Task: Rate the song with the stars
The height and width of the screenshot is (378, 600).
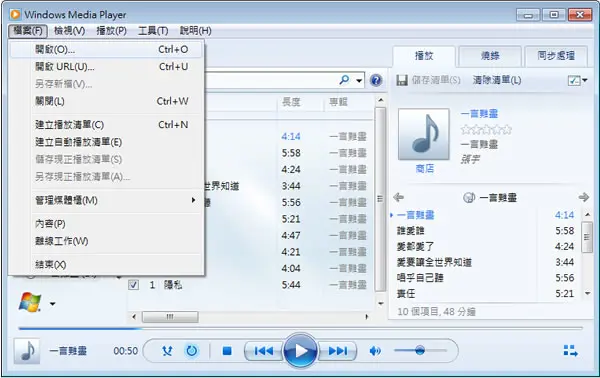Action: click(486, 129)
